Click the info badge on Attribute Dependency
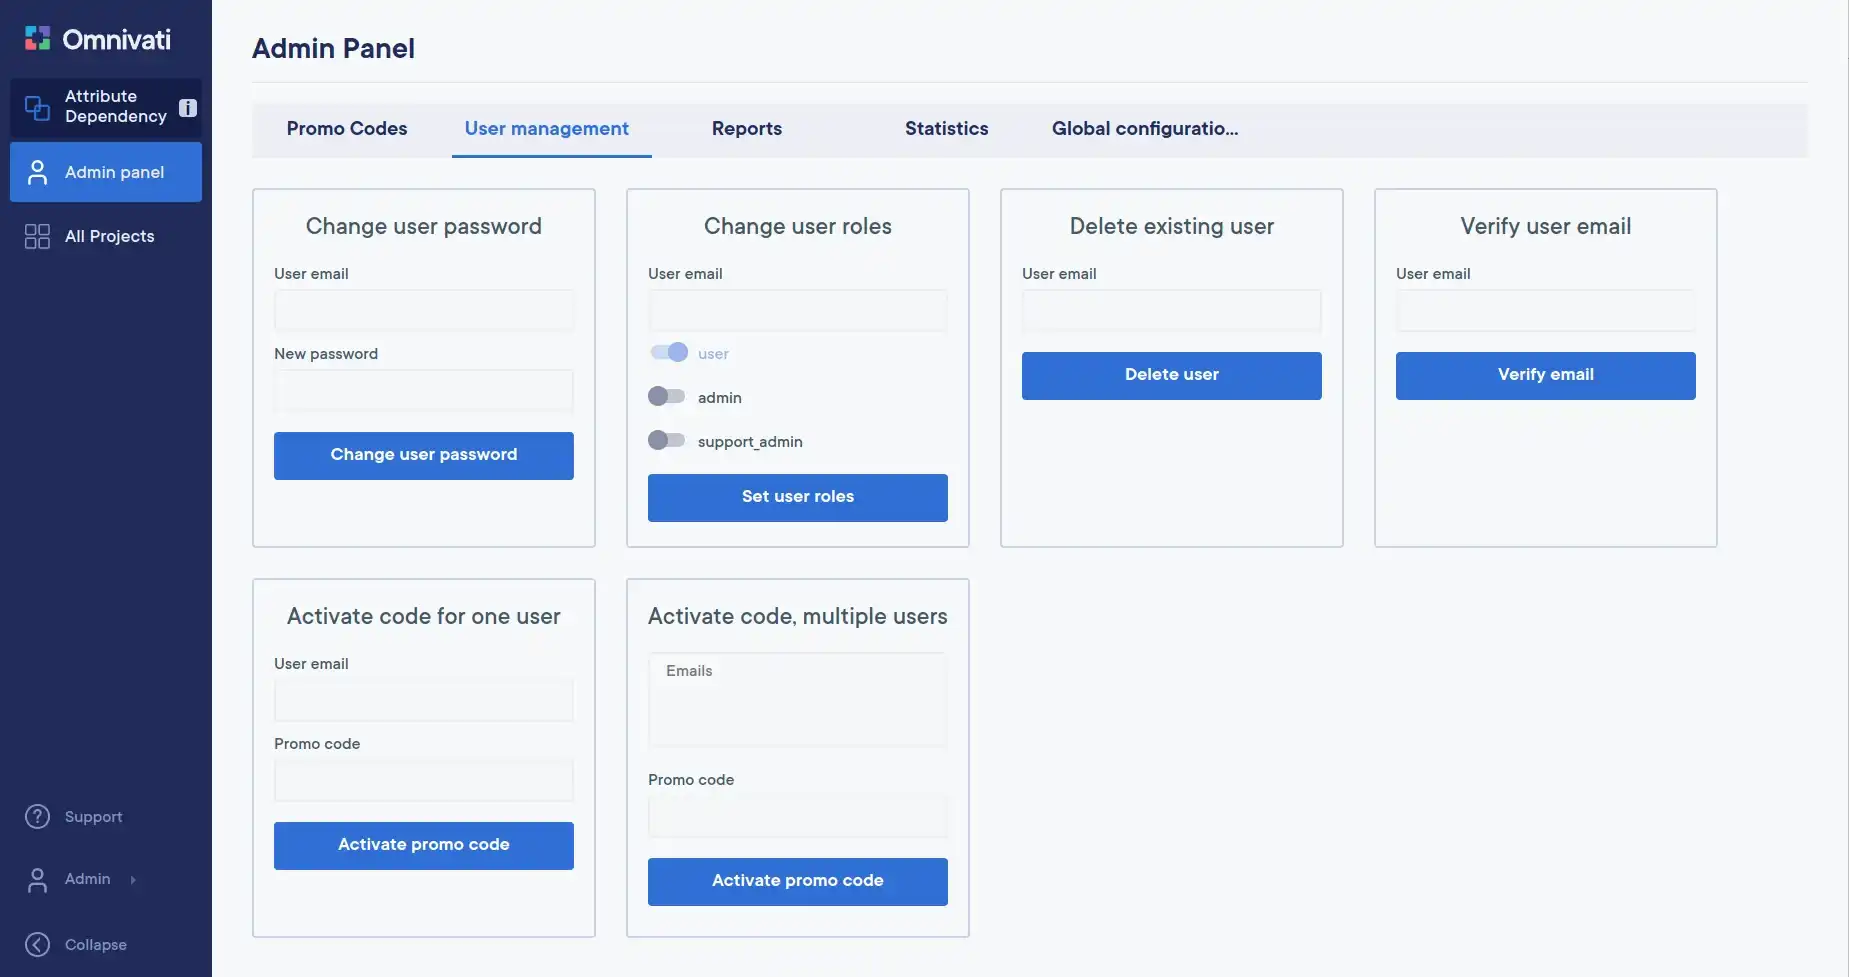 point(187,107)
